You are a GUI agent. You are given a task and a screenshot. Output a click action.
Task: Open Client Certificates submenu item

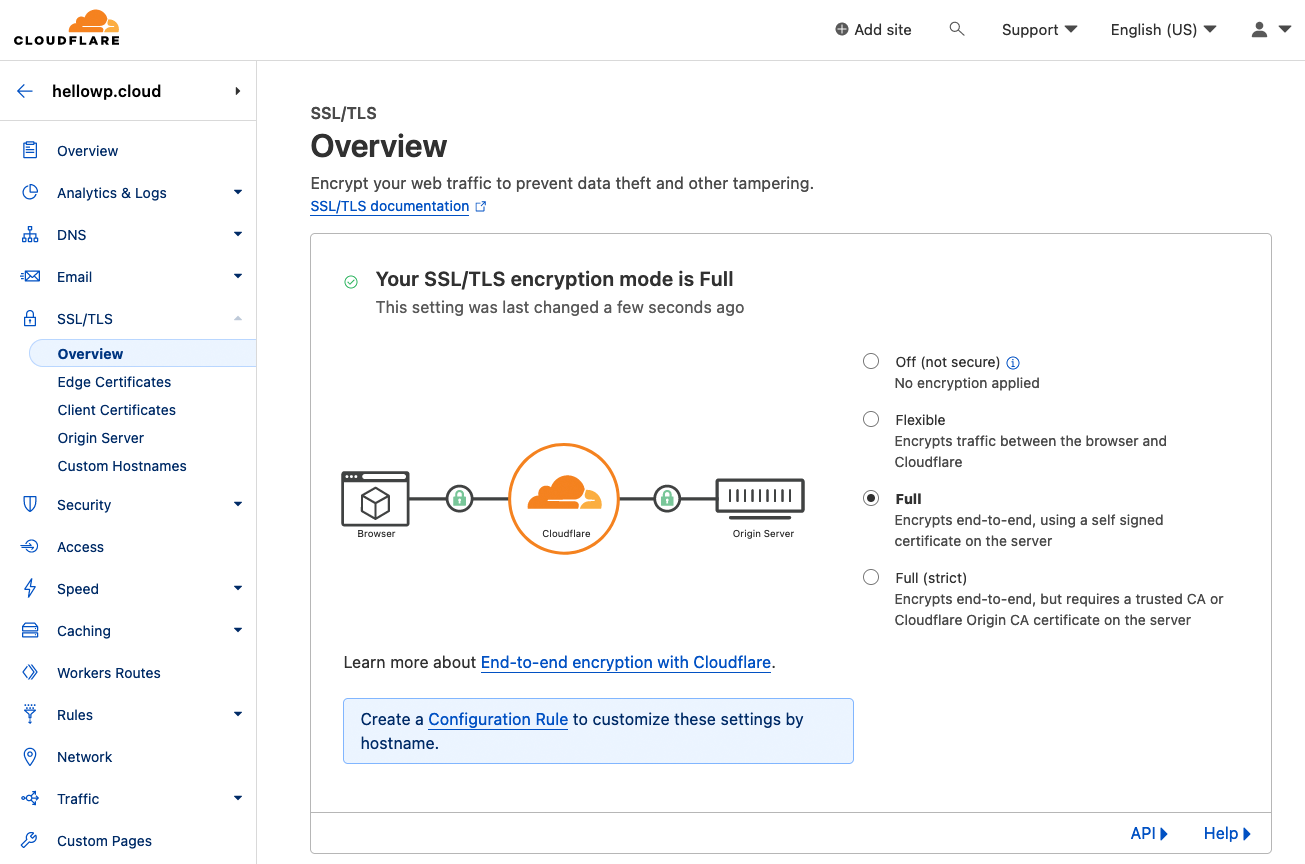click(x=117, y=410)
